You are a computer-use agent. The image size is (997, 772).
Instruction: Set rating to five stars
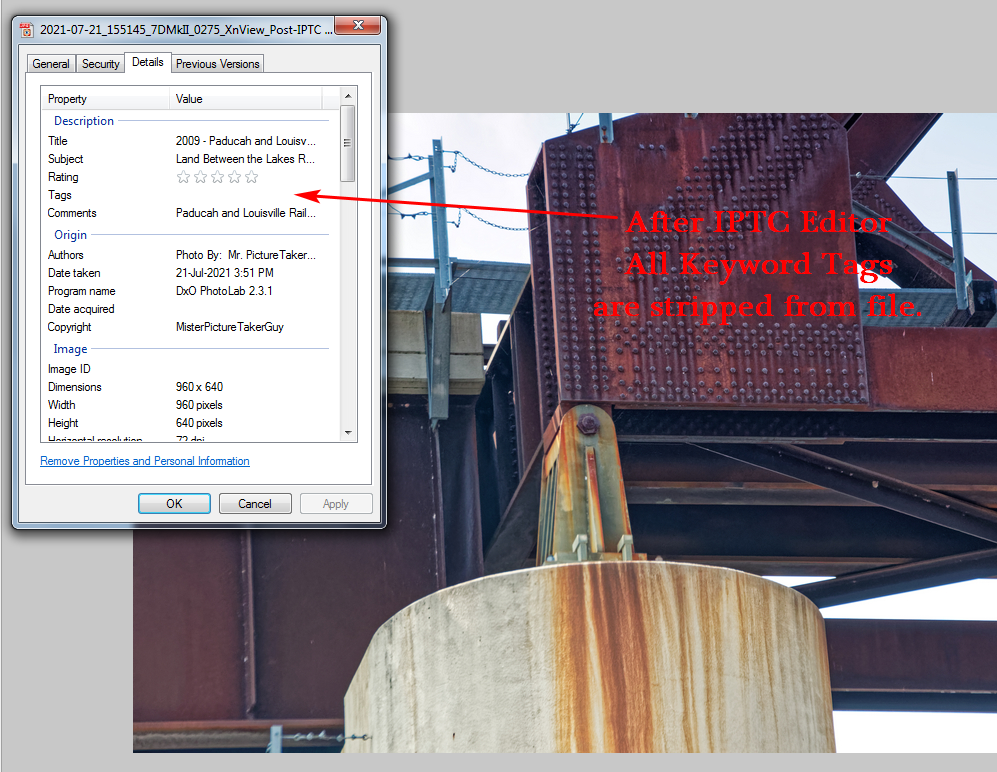point(252,177)
